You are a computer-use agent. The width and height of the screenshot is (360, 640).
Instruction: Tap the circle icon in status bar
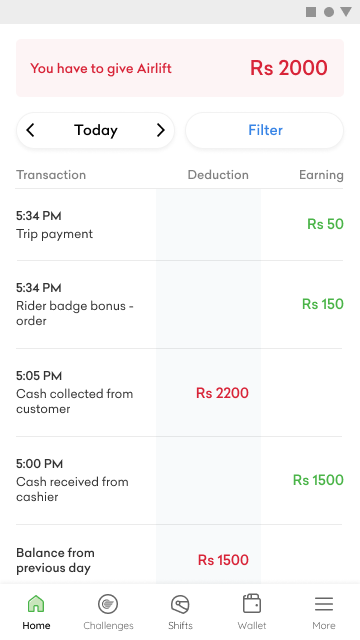[329, 12]
